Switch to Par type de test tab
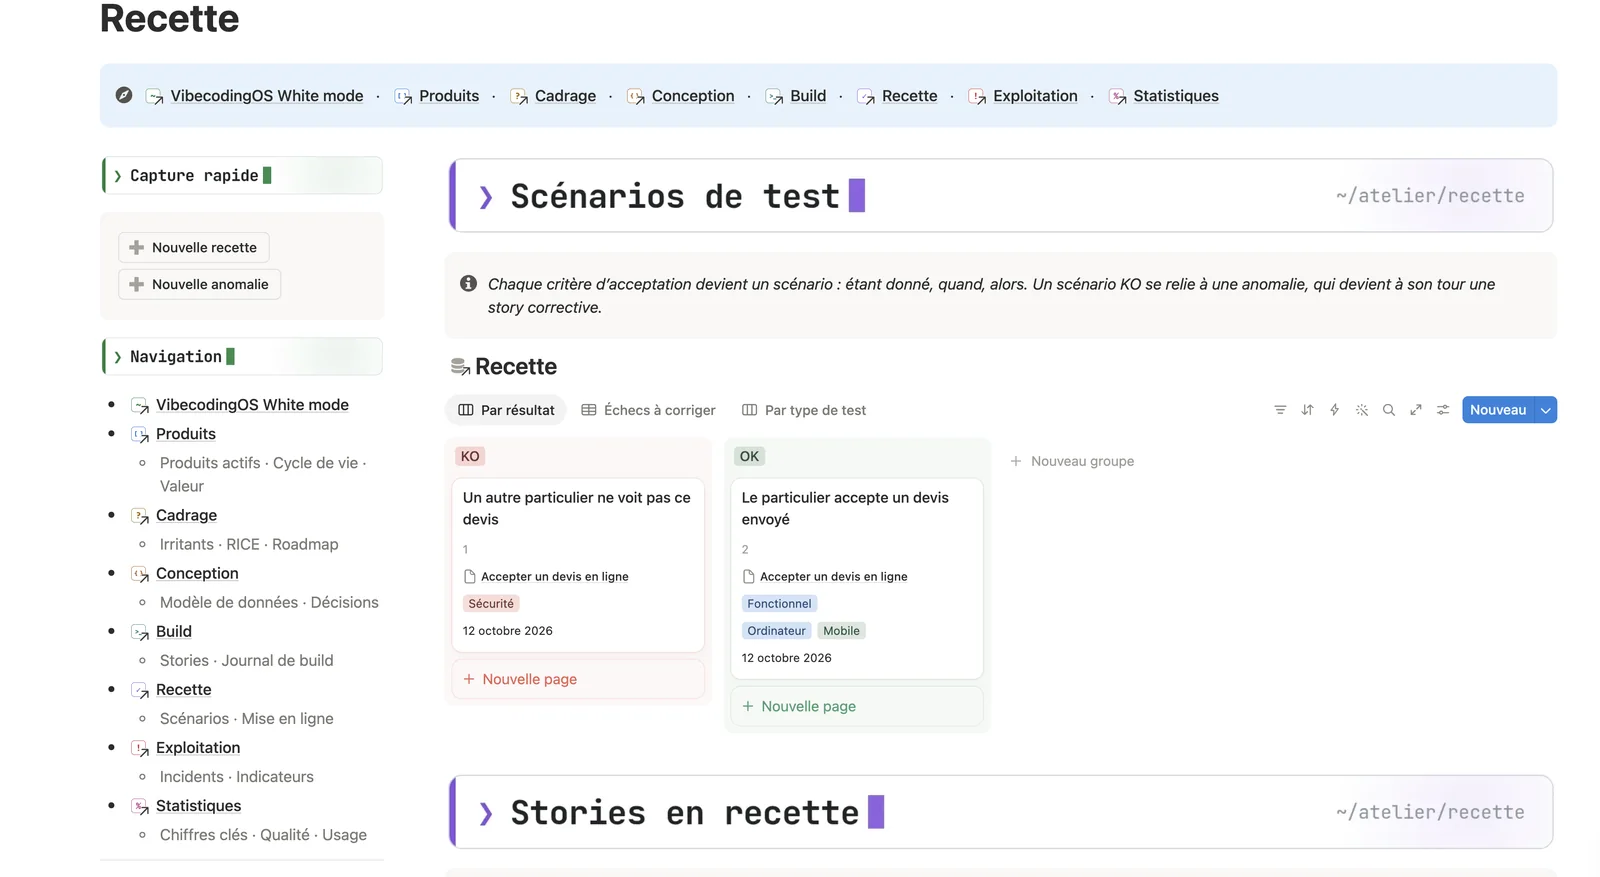Image resolution: width=1600 pixels, height=877 pixels. pyautogui.click(x=804, y=410)
